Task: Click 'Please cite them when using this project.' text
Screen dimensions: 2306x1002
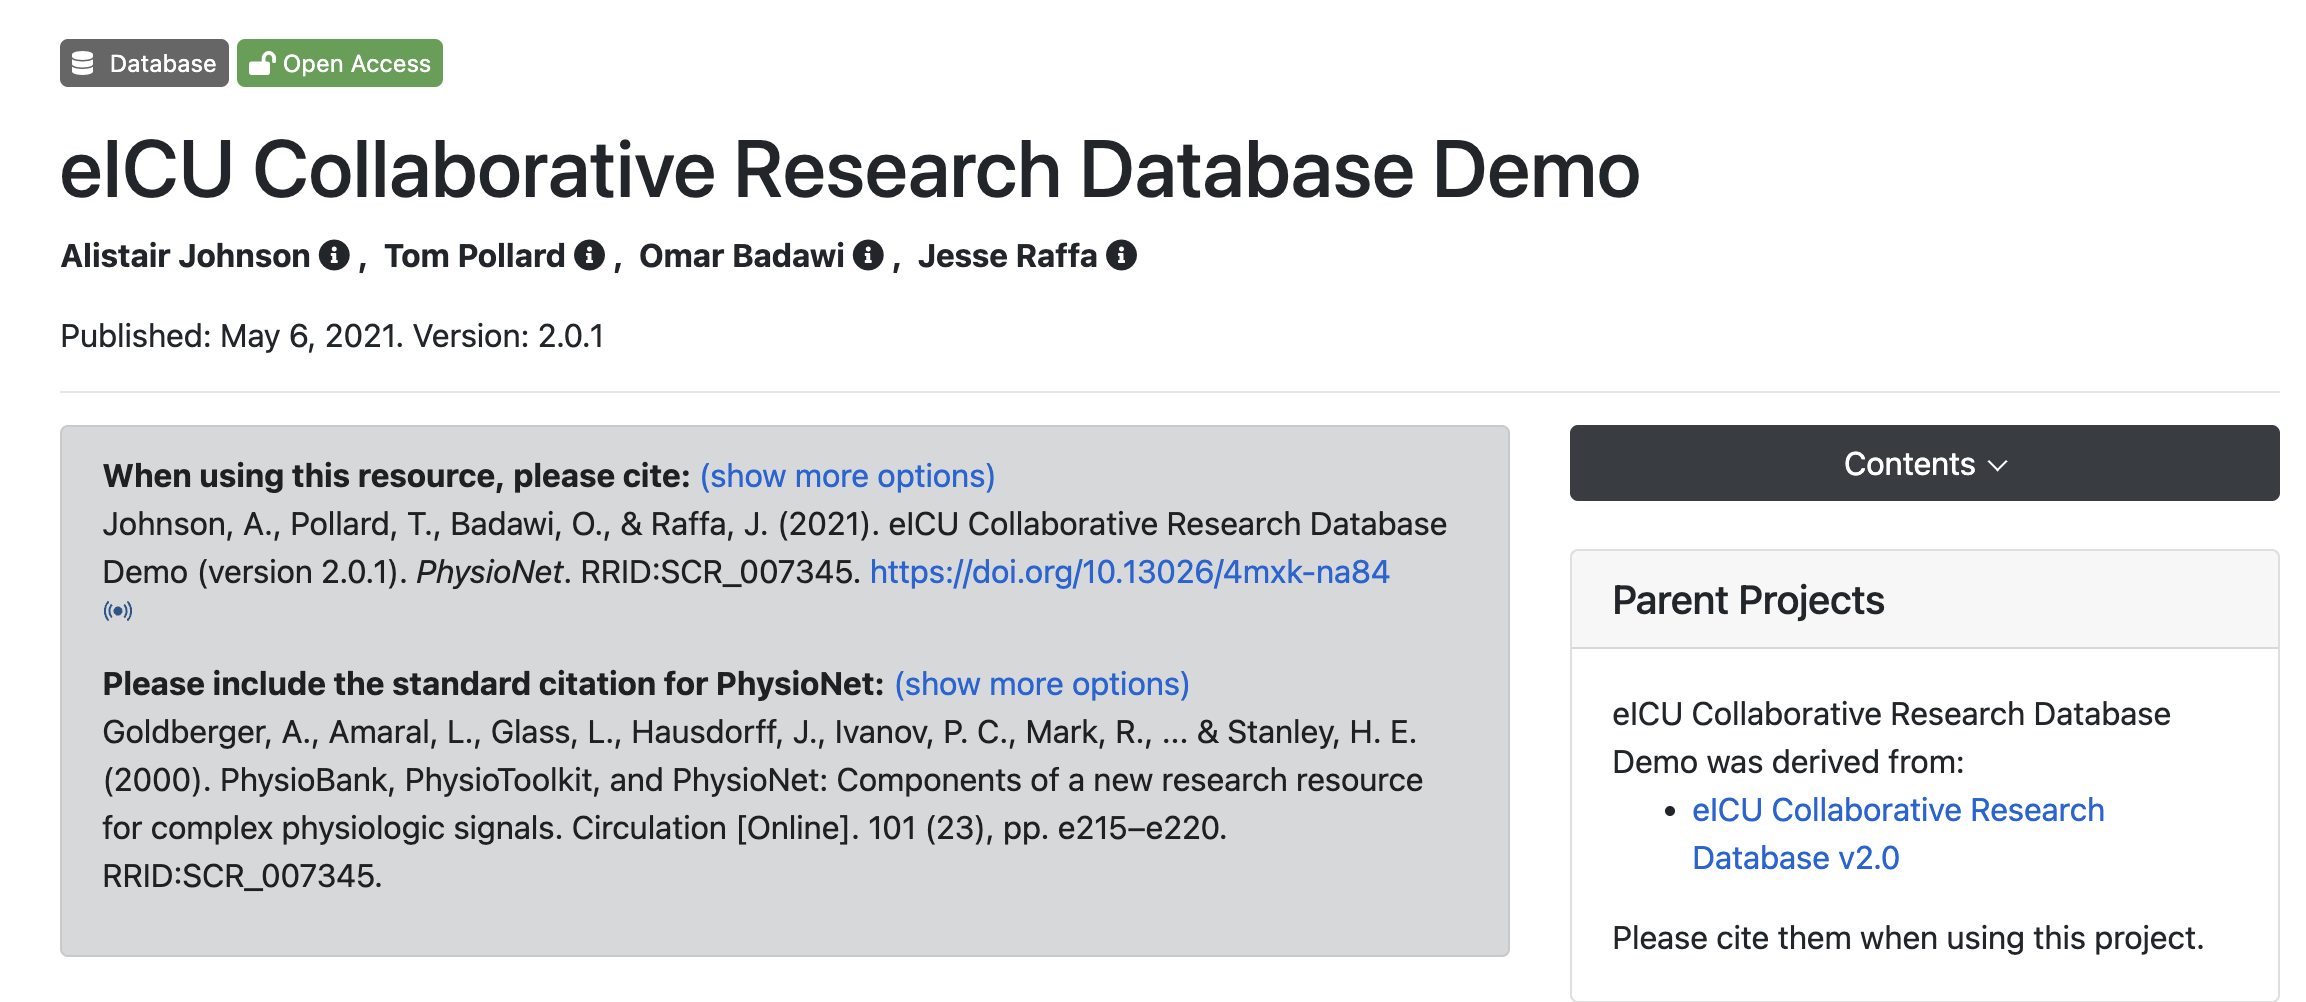Action: pos(1908,938)
